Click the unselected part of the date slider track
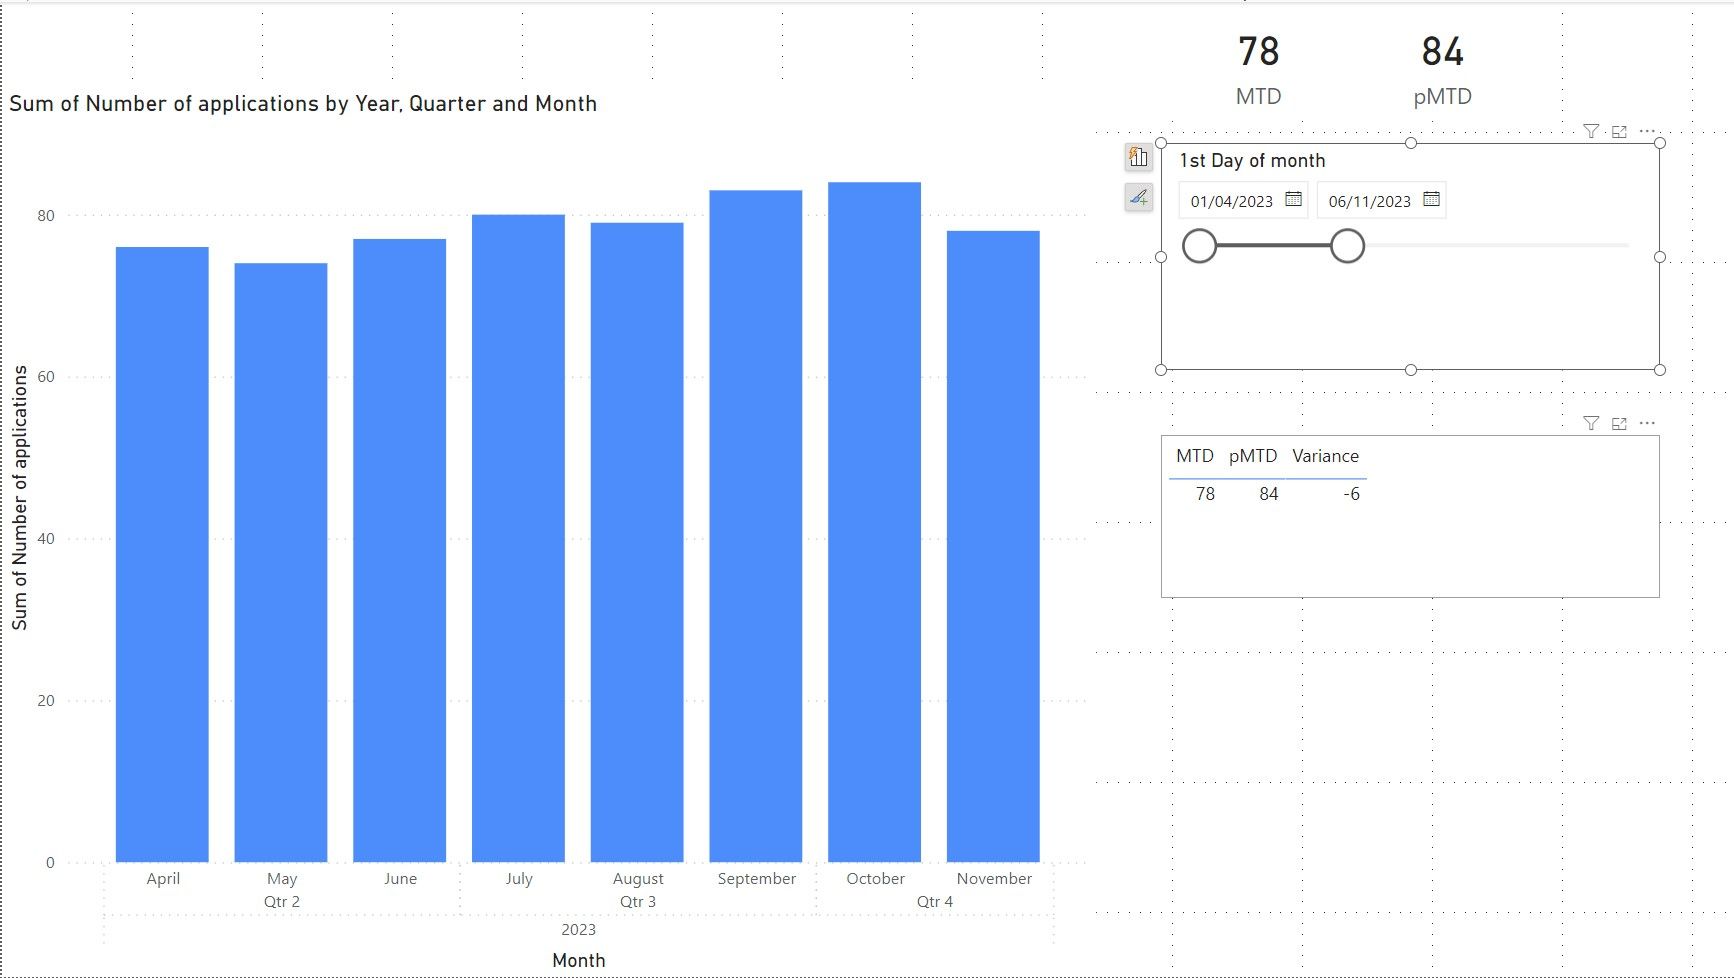 tap(1497, 245)
